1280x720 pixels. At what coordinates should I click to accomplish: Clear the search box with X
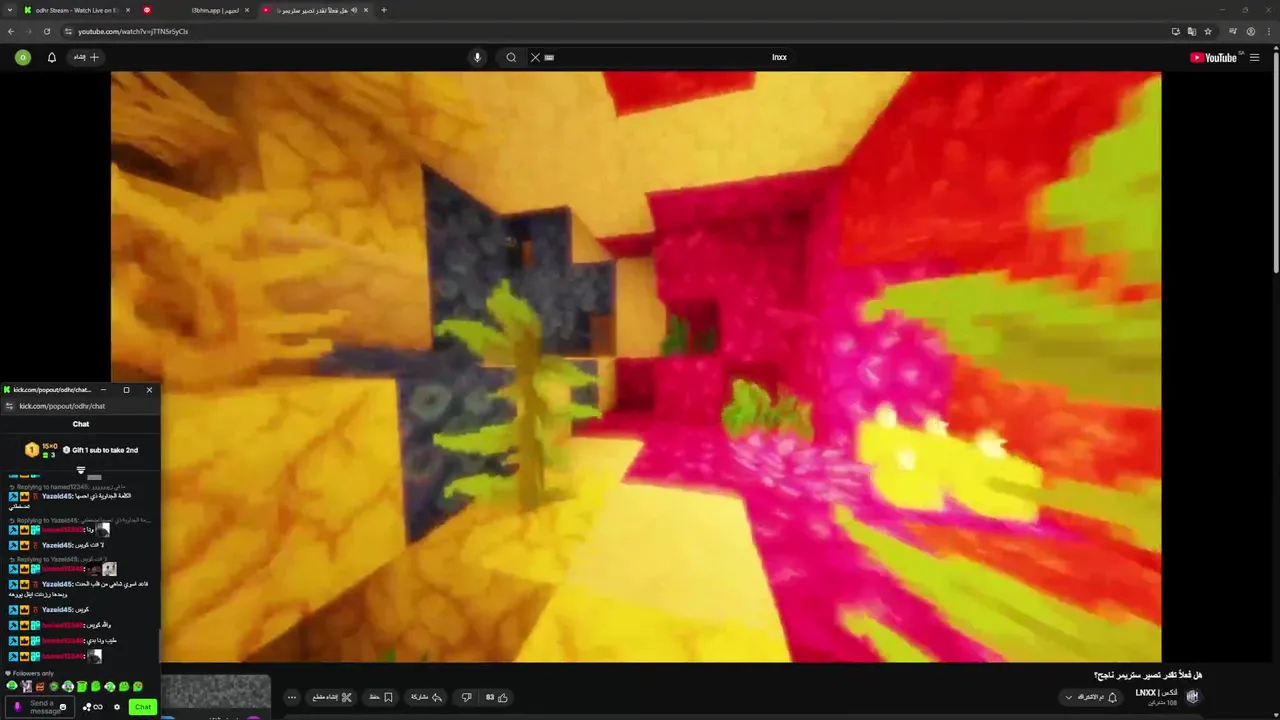tap(535, 57)
